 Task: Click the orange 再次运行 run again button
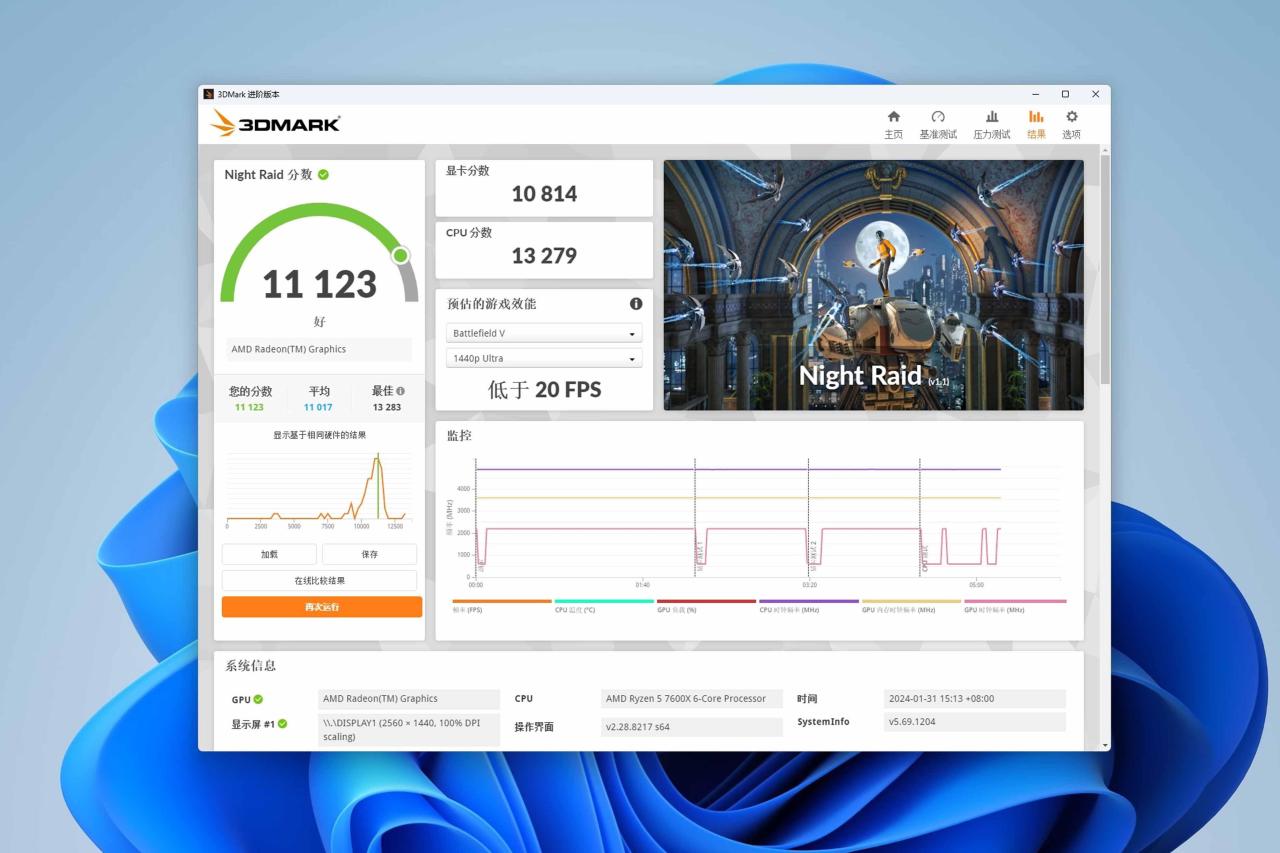pos(322,607)
